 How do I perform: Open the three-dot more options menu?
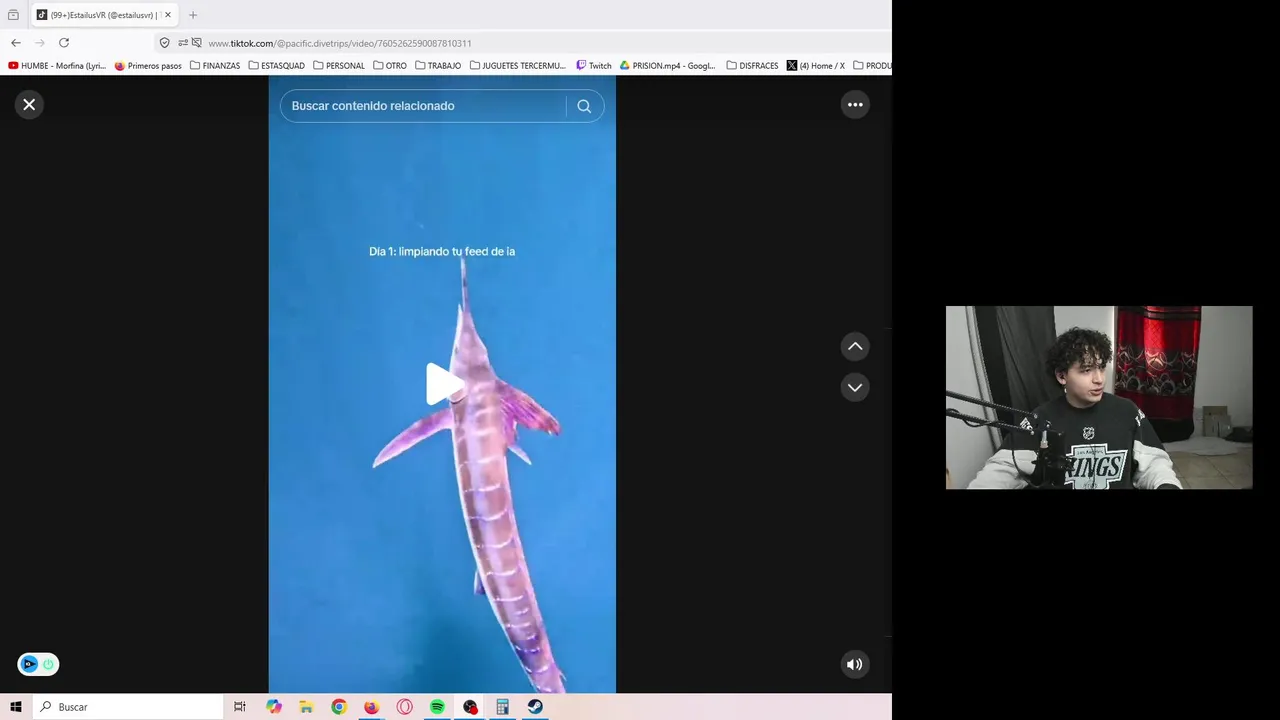pos(855,104)
